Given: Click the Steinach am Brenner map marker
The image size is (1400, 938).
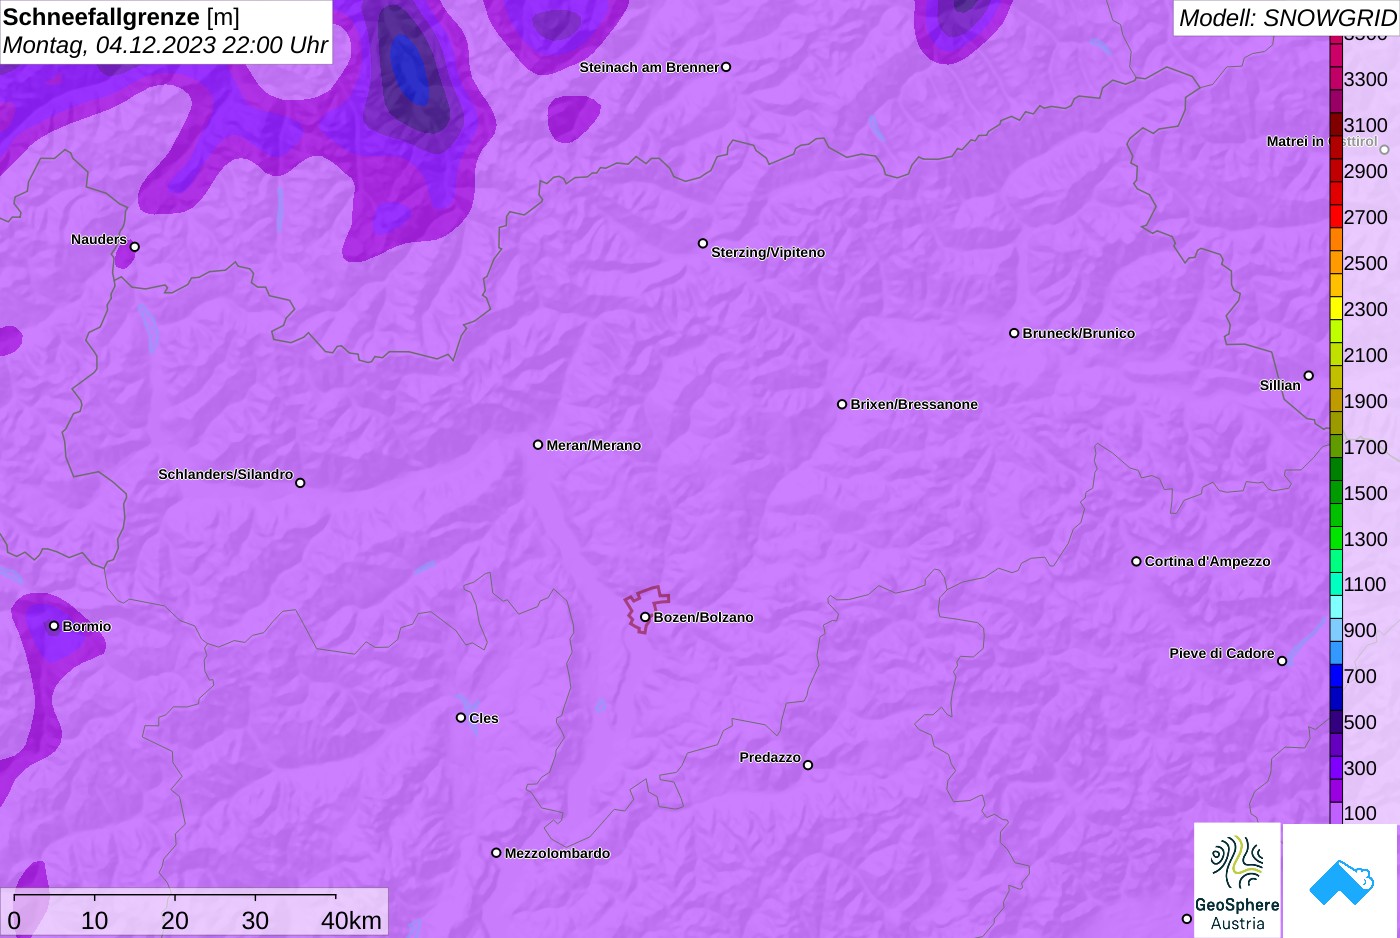Looking at the screenshot, I should click(726, 67).
